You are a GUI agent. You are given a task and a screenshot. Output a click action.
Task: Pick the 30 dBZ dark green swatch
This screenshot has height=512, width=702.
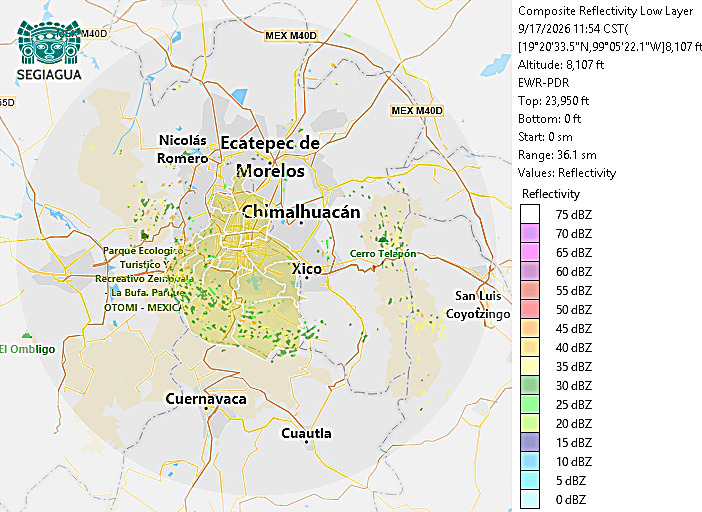coord(530,385)
